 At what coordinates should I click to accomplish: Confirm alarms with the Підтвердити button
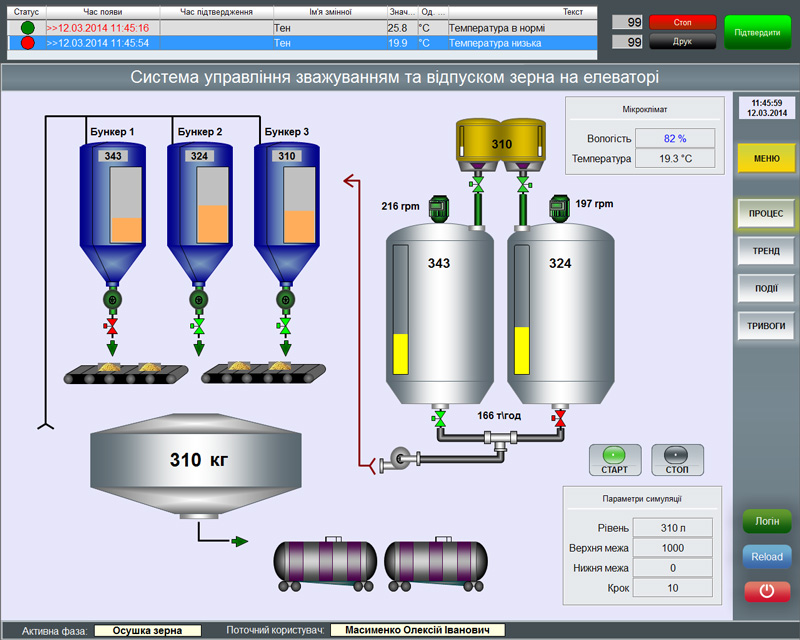pos(757,32)
